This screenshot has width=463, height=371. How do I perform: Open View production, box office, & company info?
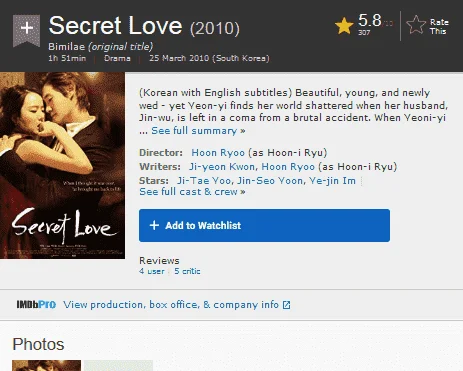point(171,305)
